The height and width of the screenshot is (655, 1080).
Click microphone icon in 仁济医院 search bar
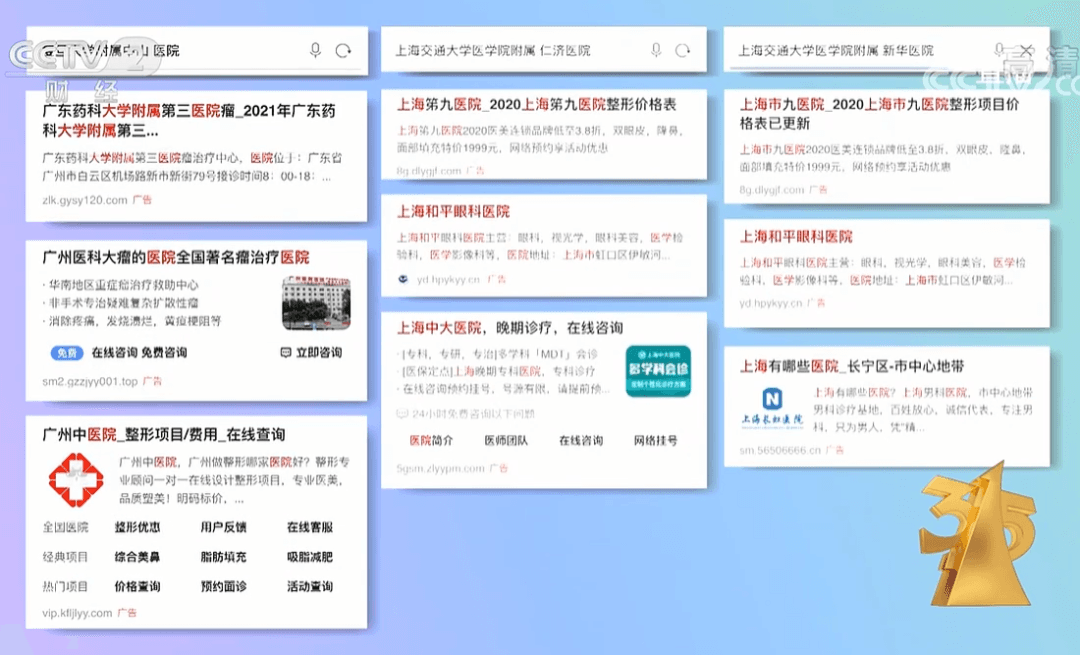pos(656,50)
